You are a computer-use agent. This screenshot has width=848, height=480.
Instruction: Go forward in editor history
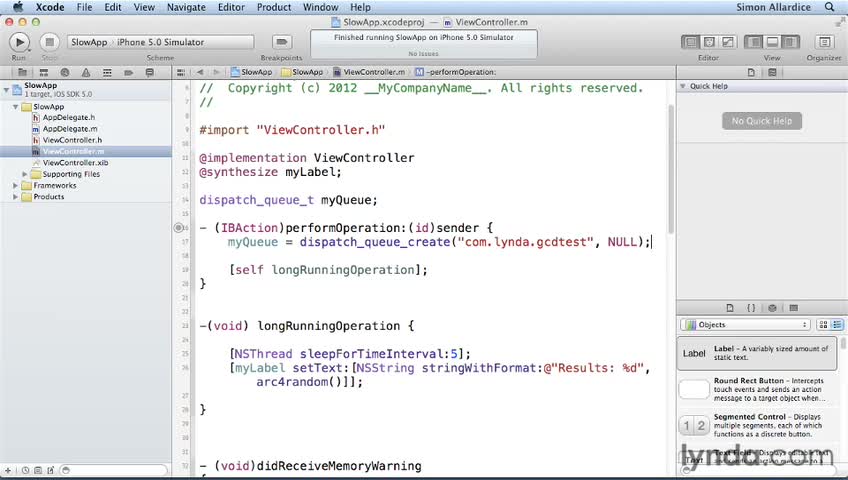(216, 72)
